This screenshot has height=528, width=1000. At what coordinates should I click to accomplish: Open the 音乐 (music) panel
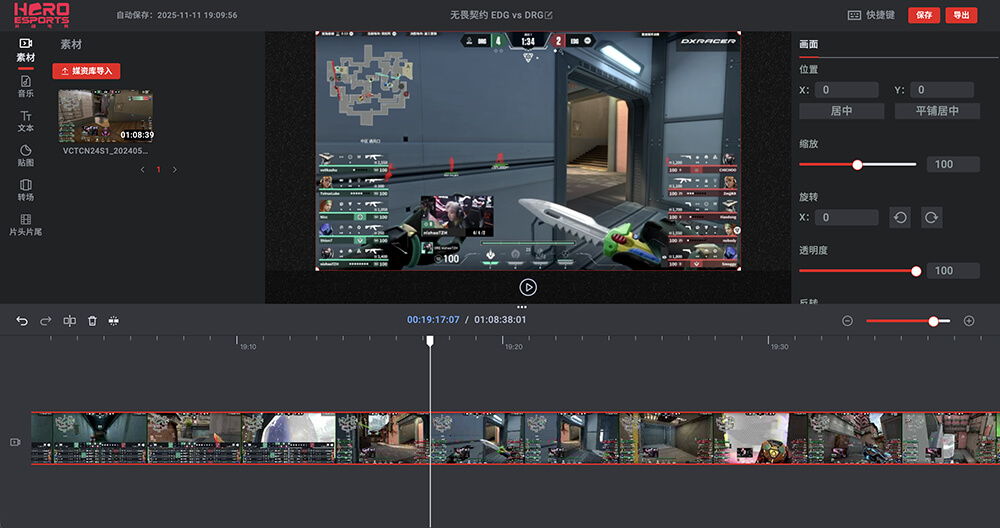[25, 86]
